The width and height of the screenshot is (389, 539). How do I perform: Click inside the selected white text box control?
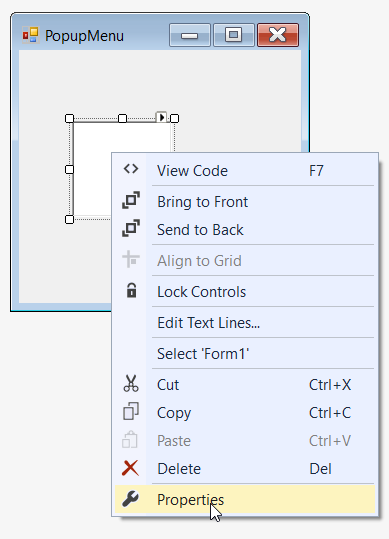[x=93, y=168]
